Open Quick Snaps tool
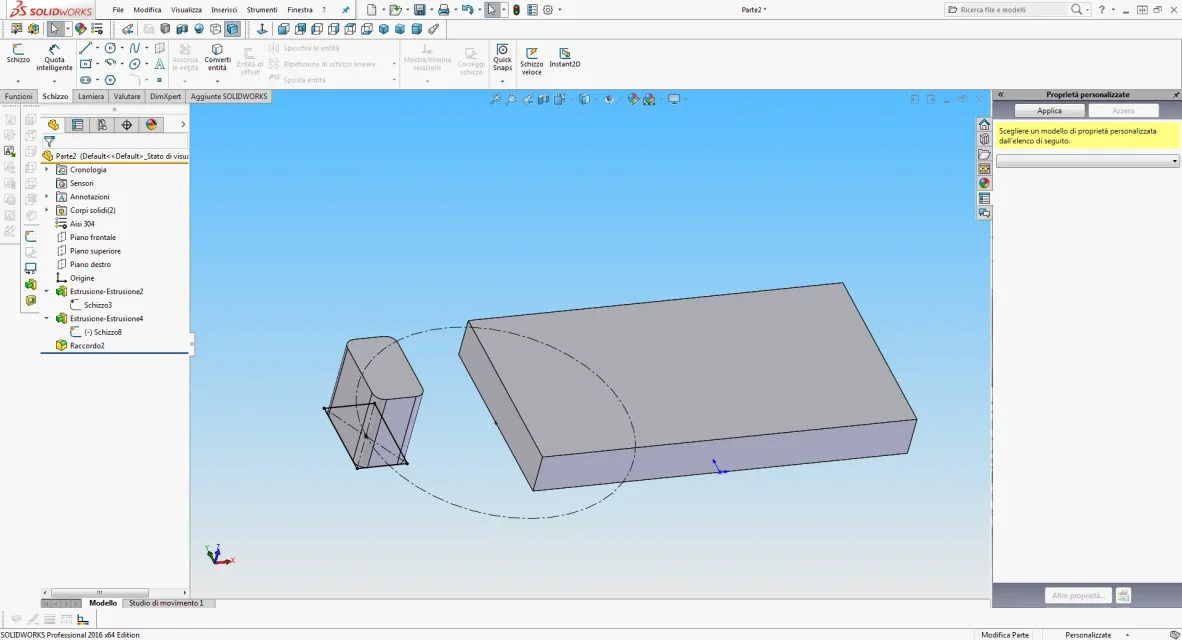 (502, 57)
